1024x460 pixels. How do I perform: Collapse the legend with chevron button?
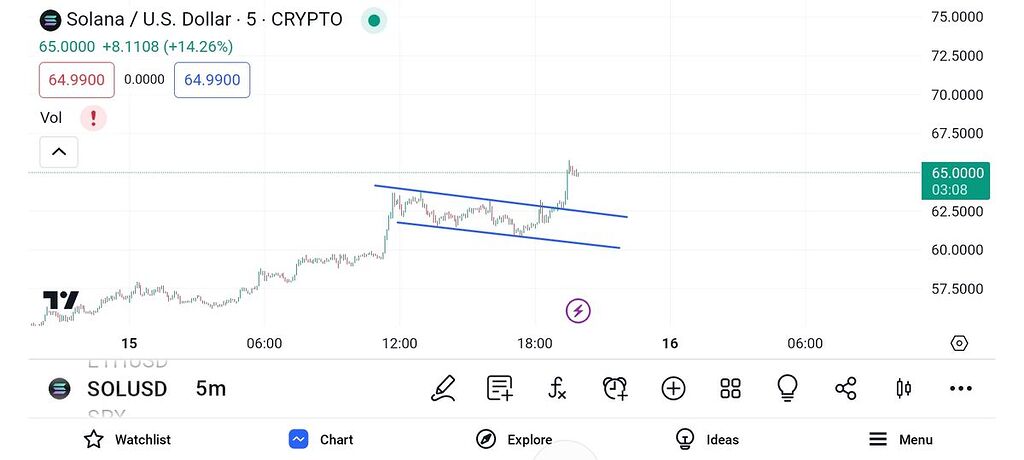tap(59, 152)
